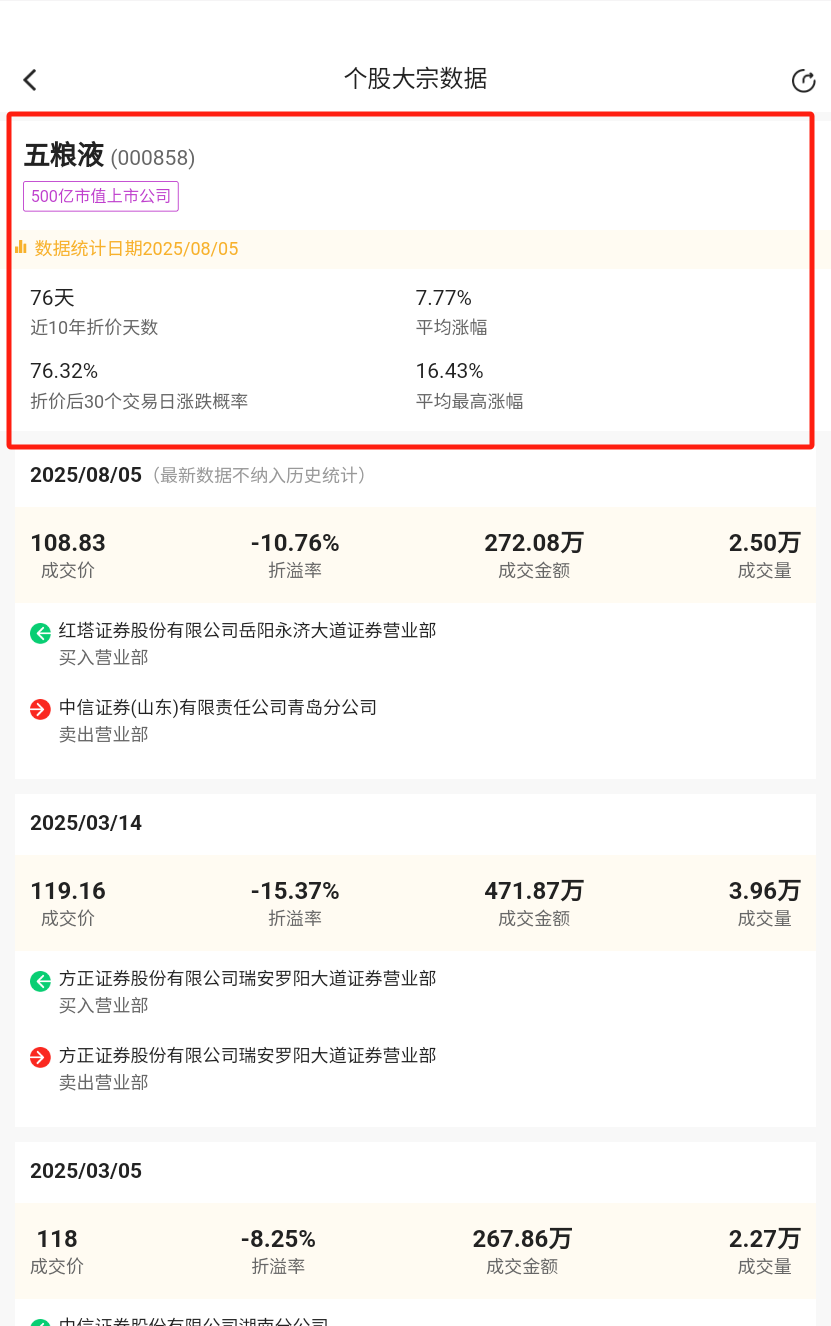Click green buy arrow in 2025/03/05 record
831x1326 pixels.
[x=40, y=1322]
